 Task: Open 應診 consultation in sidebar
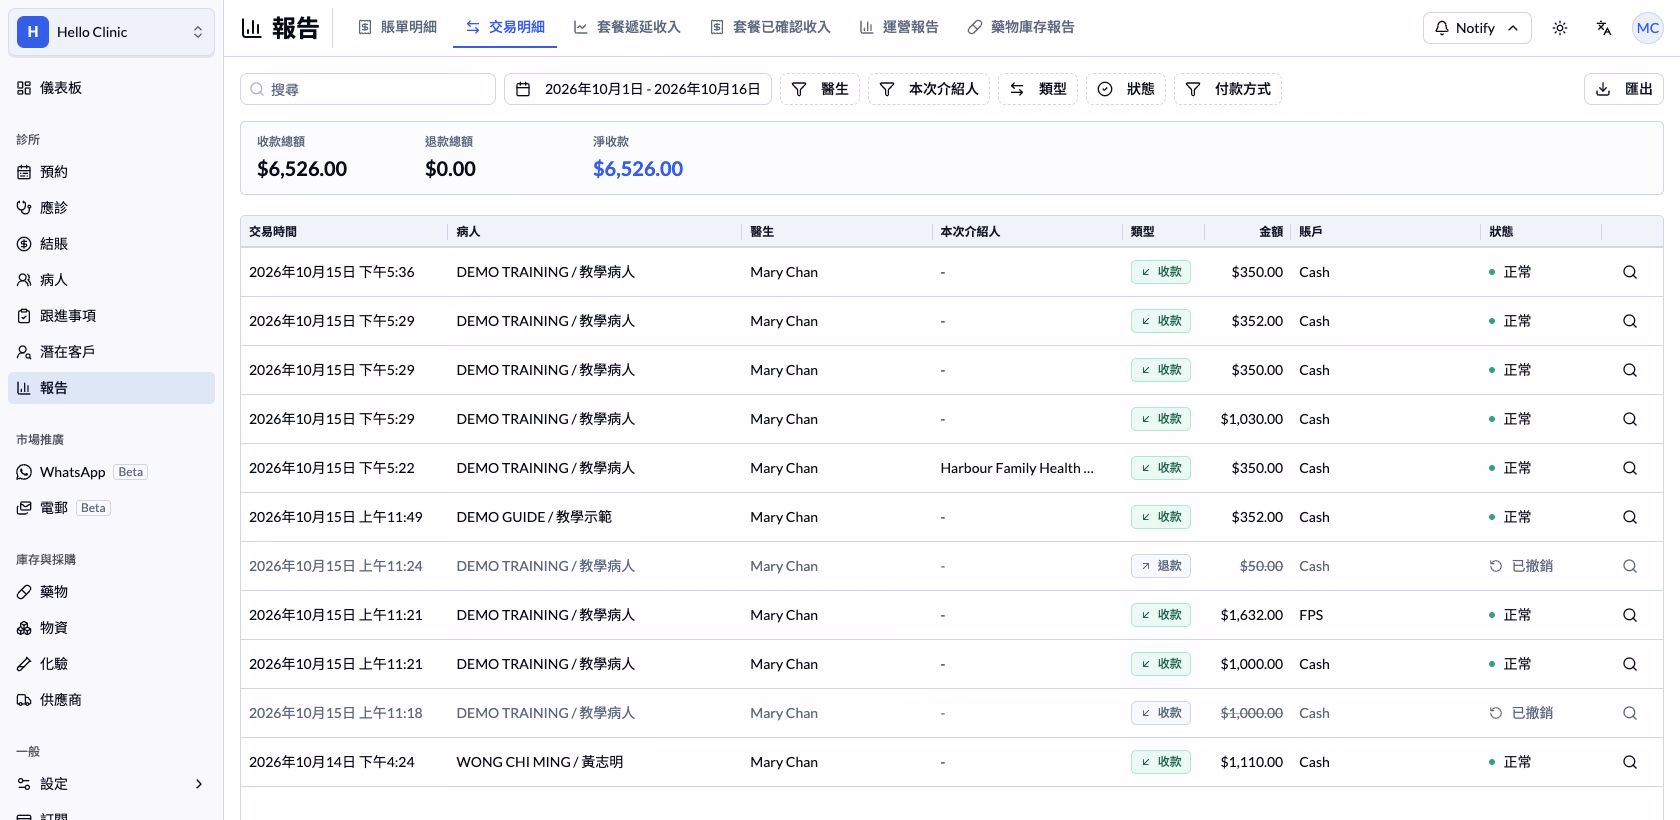tap(111, 208)
